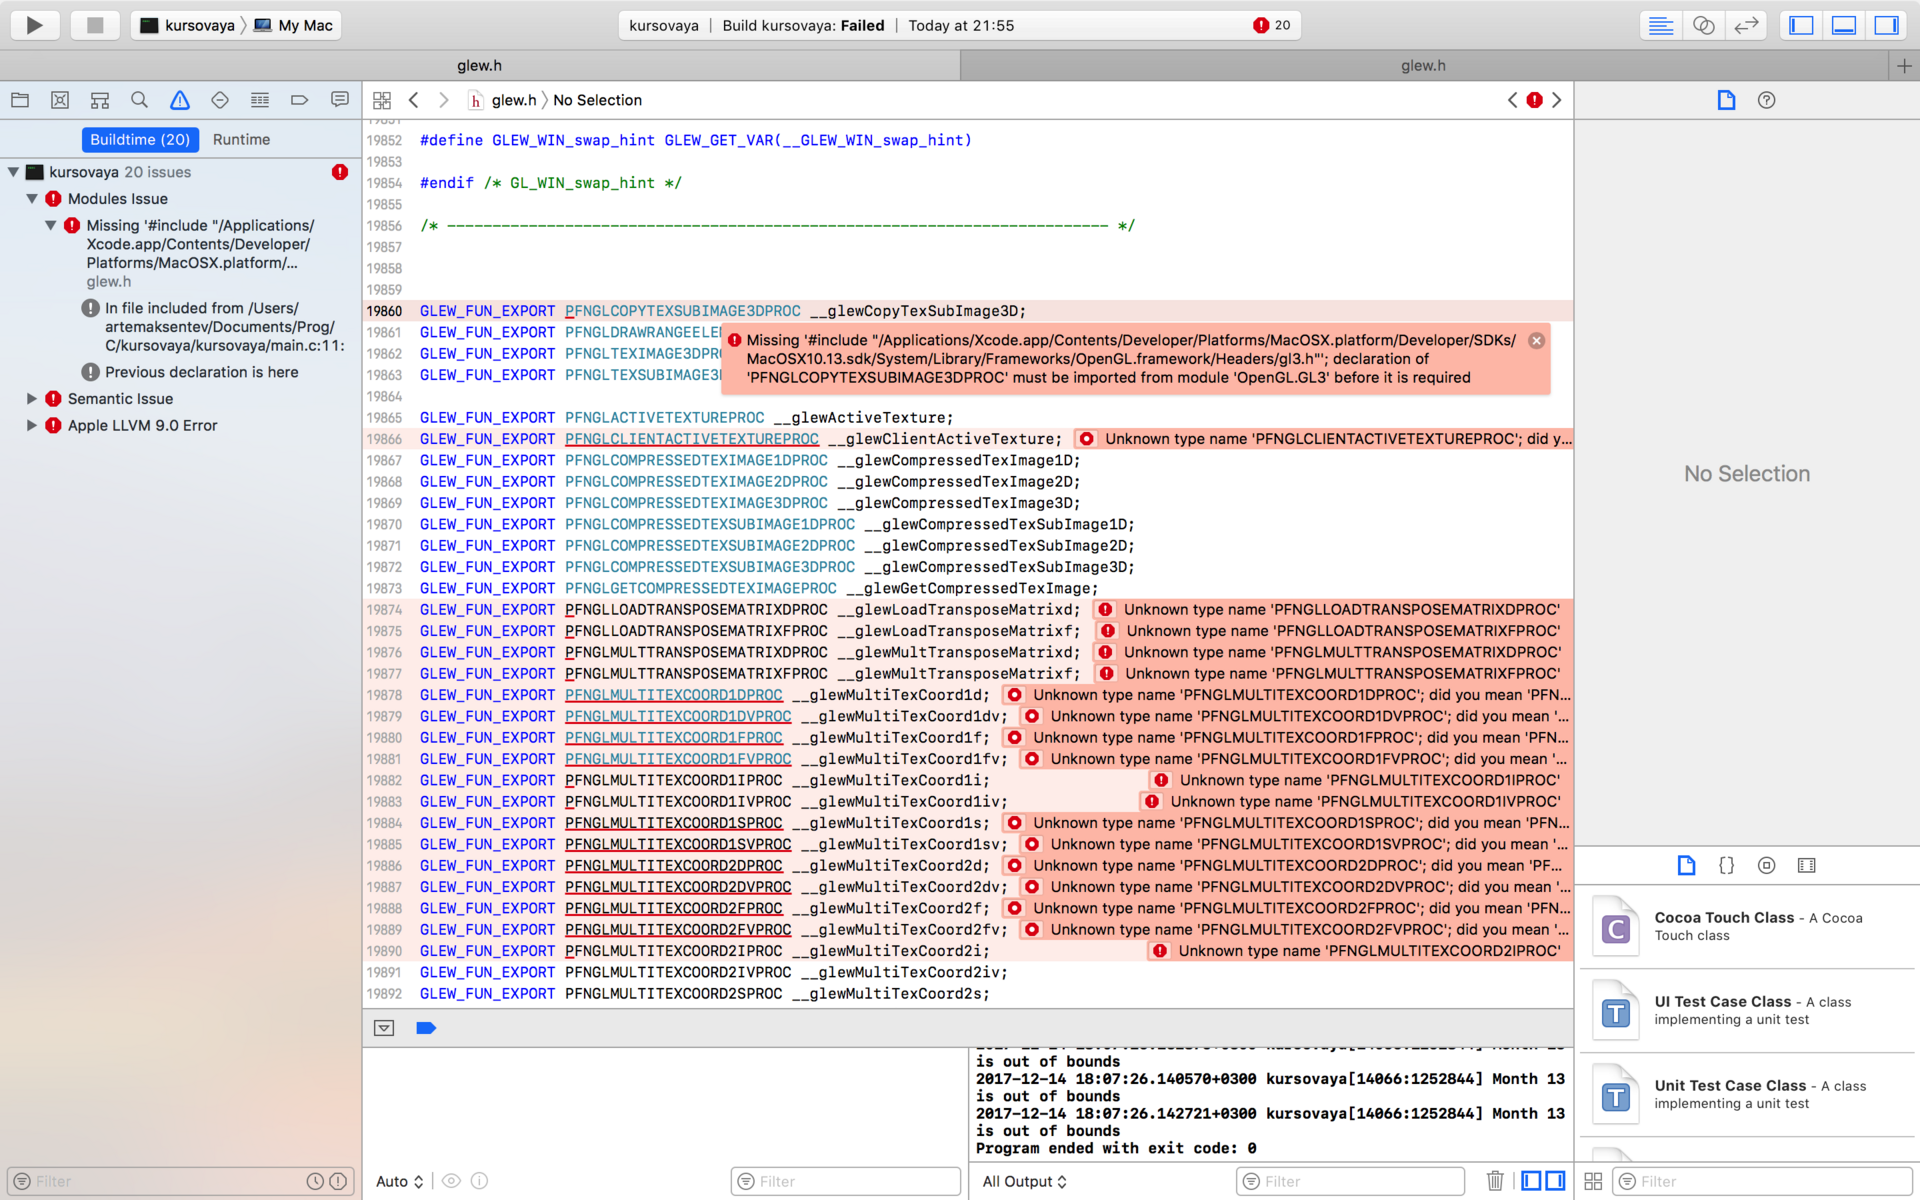Viewport: 1920px width, 1200px height.
Task: Show the Code Snippet library
Action: (x=1726, y=865)
